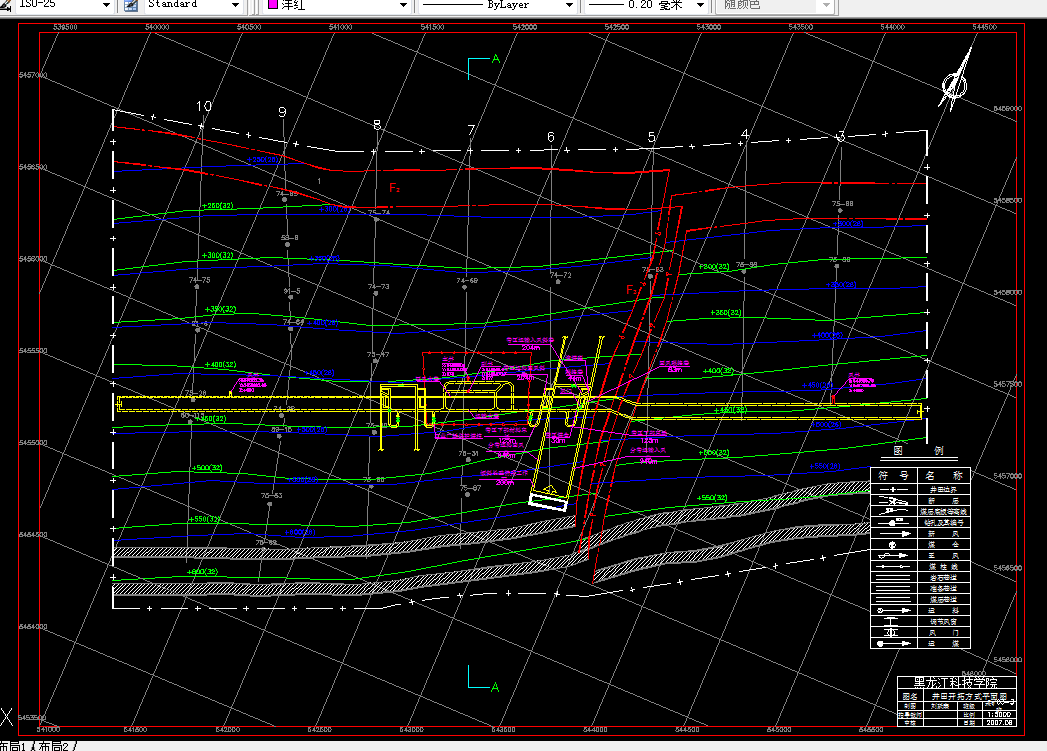
Task: Select the upper green section mark A
Action: [495, 59]
